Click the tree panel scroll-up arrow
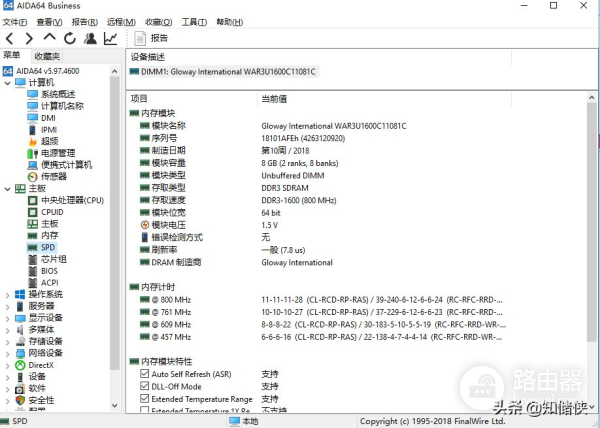This screenshot has width=600, height=428. click(114, 71)
